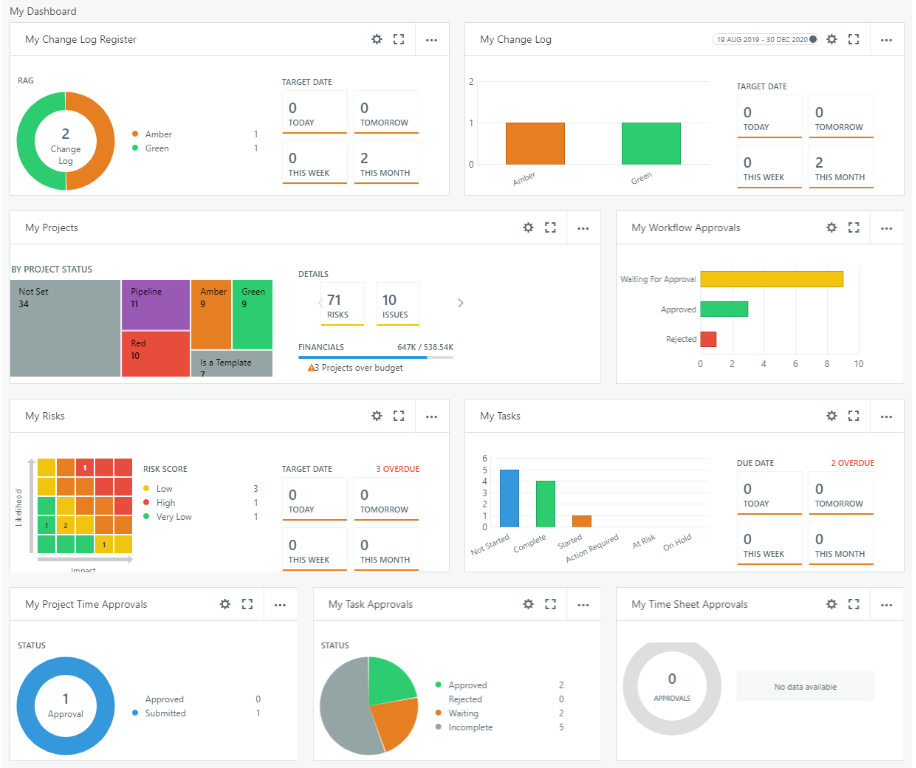Click the Not Started blue bar in My Tasks
Viewport: 916px width, 768px height.
pos(509,498)
